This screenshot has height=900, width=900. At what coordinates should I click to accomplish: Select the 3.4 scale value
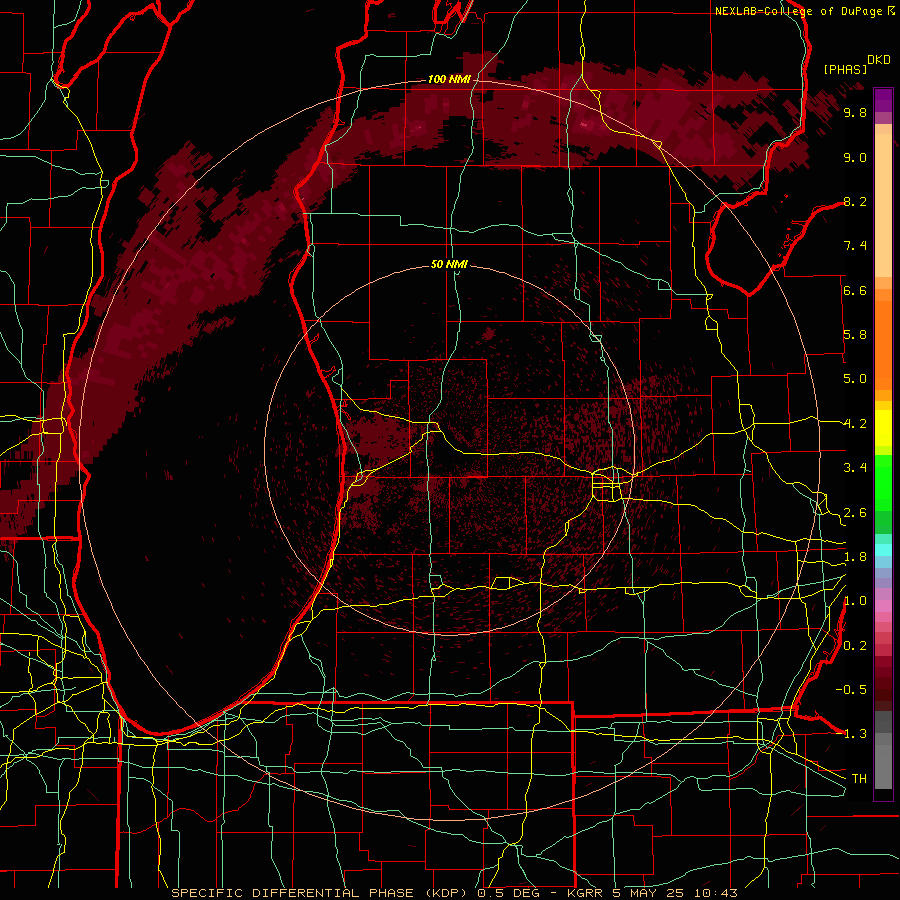855,468
